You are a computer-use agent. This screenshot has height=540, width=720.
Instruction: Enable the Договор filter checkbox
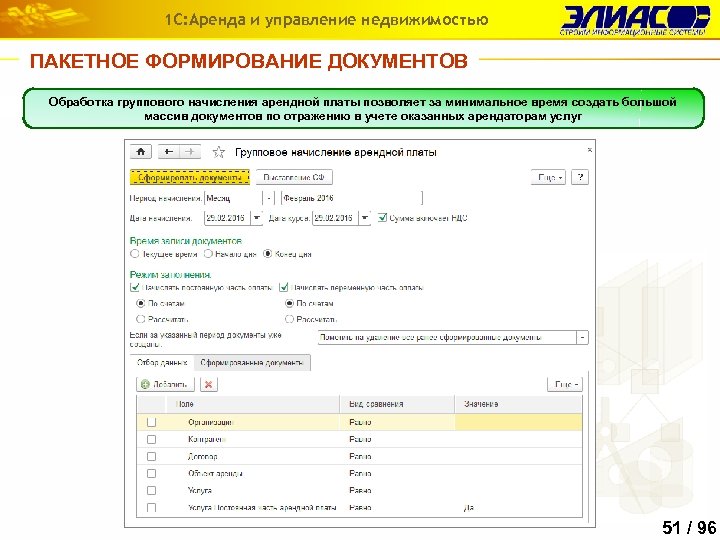coord(151,456)
